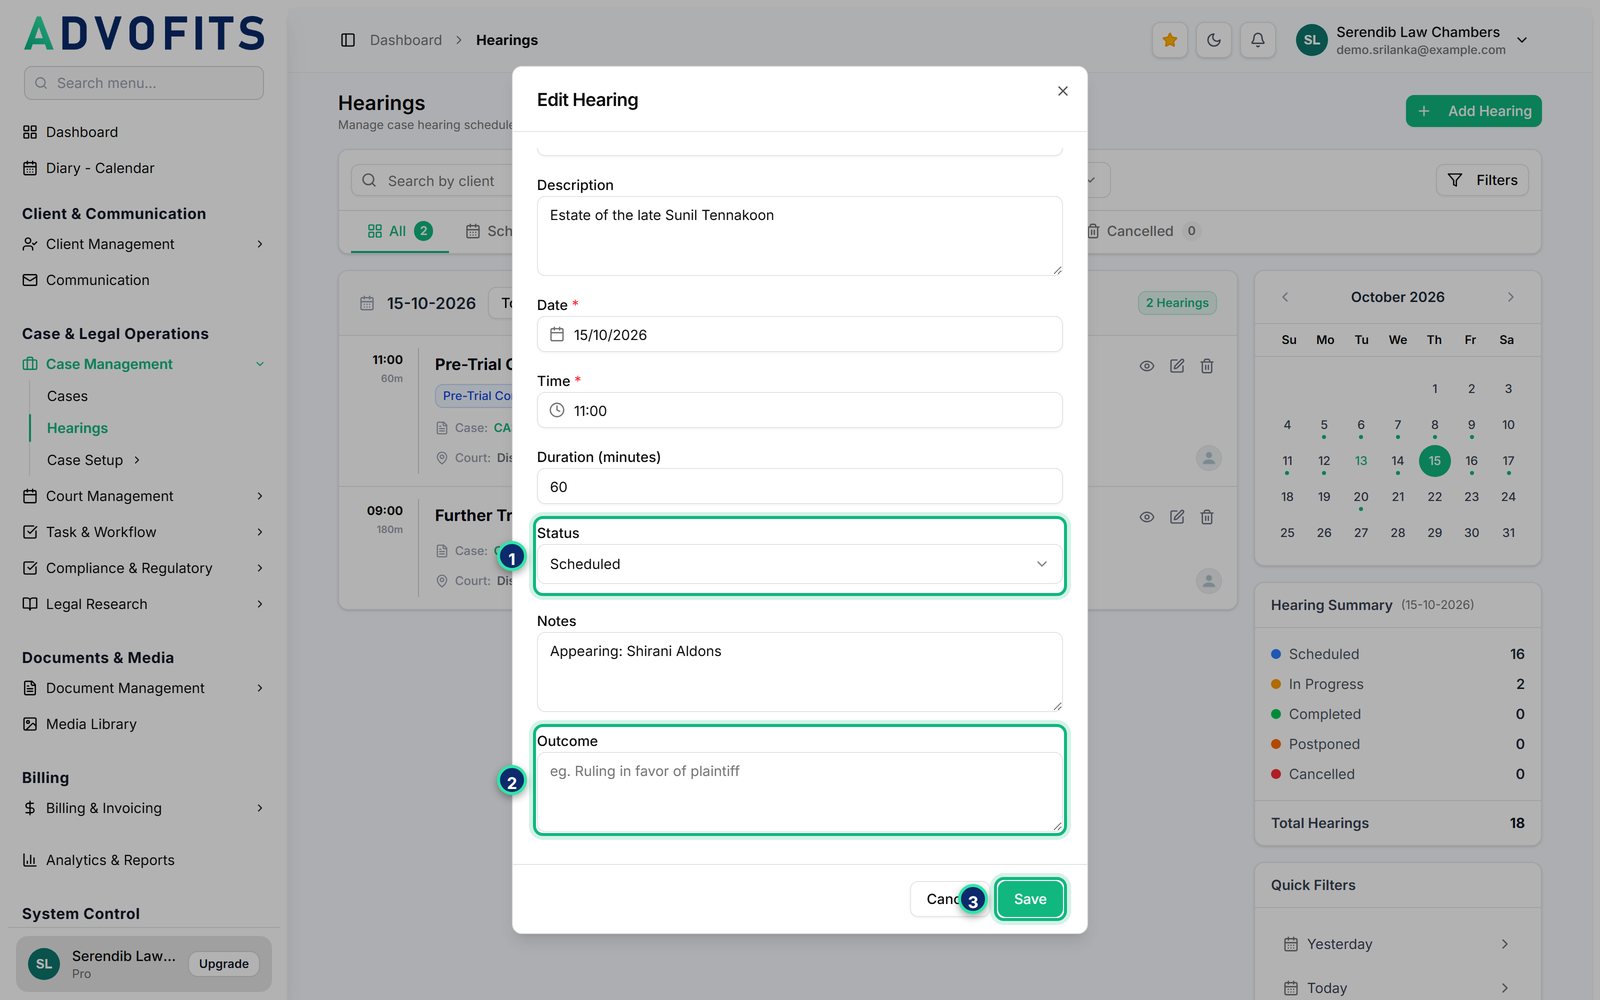Viewport: 1600px width, 1000px height.
Task: Click the Dashboard breadcrumb link
Action: click(406, 40)
